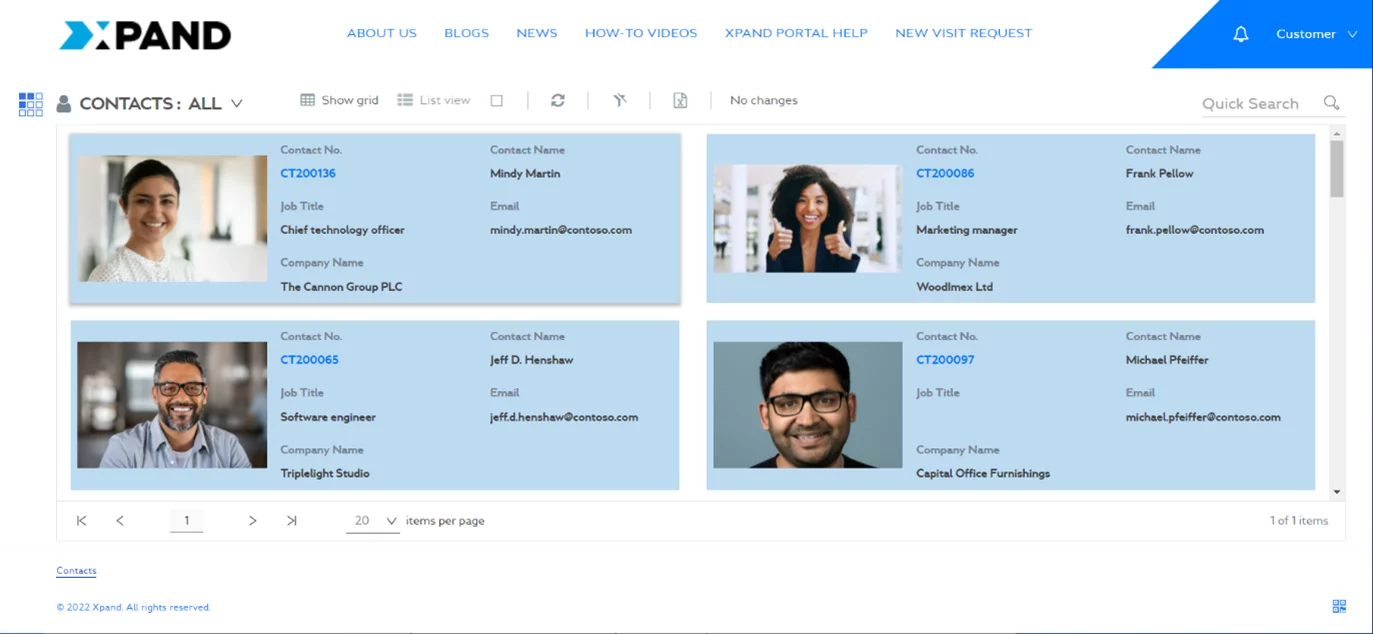
Task: Click the Quick Search magnifier icon
Action: 1331,103
